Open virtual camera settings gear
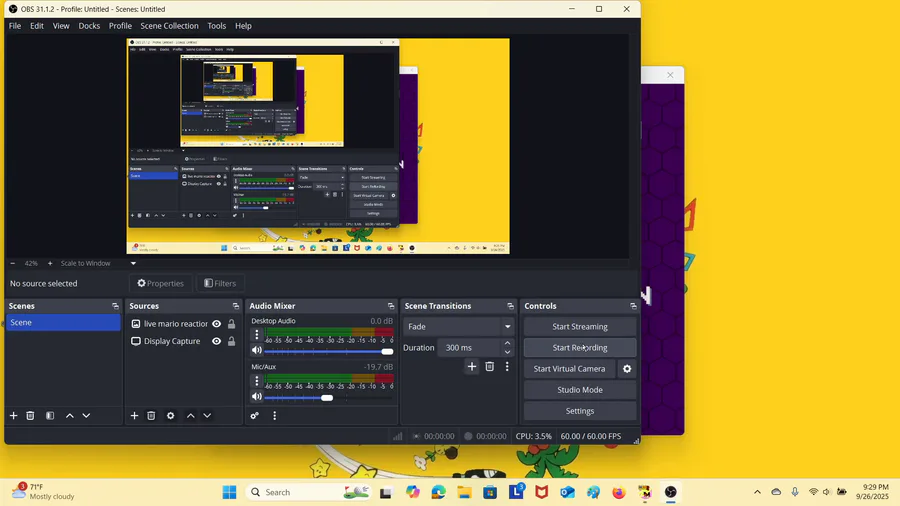The image size is (900, 506). [627, 369]
